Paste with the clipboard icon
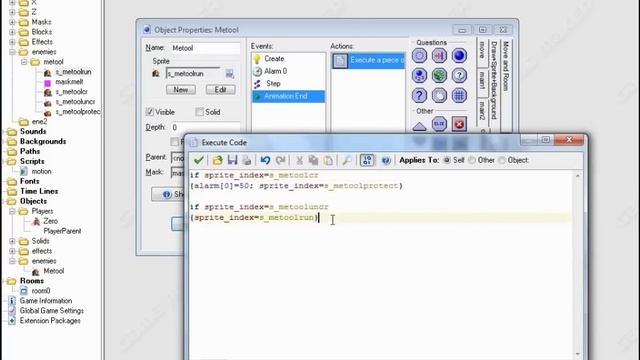 [x=328, y=160]
